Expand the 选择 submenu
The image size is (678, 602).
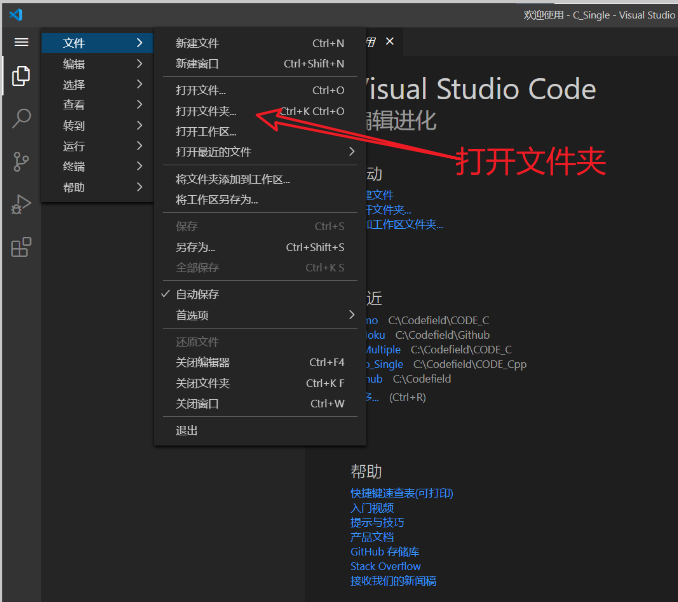[x=97, y=84]
